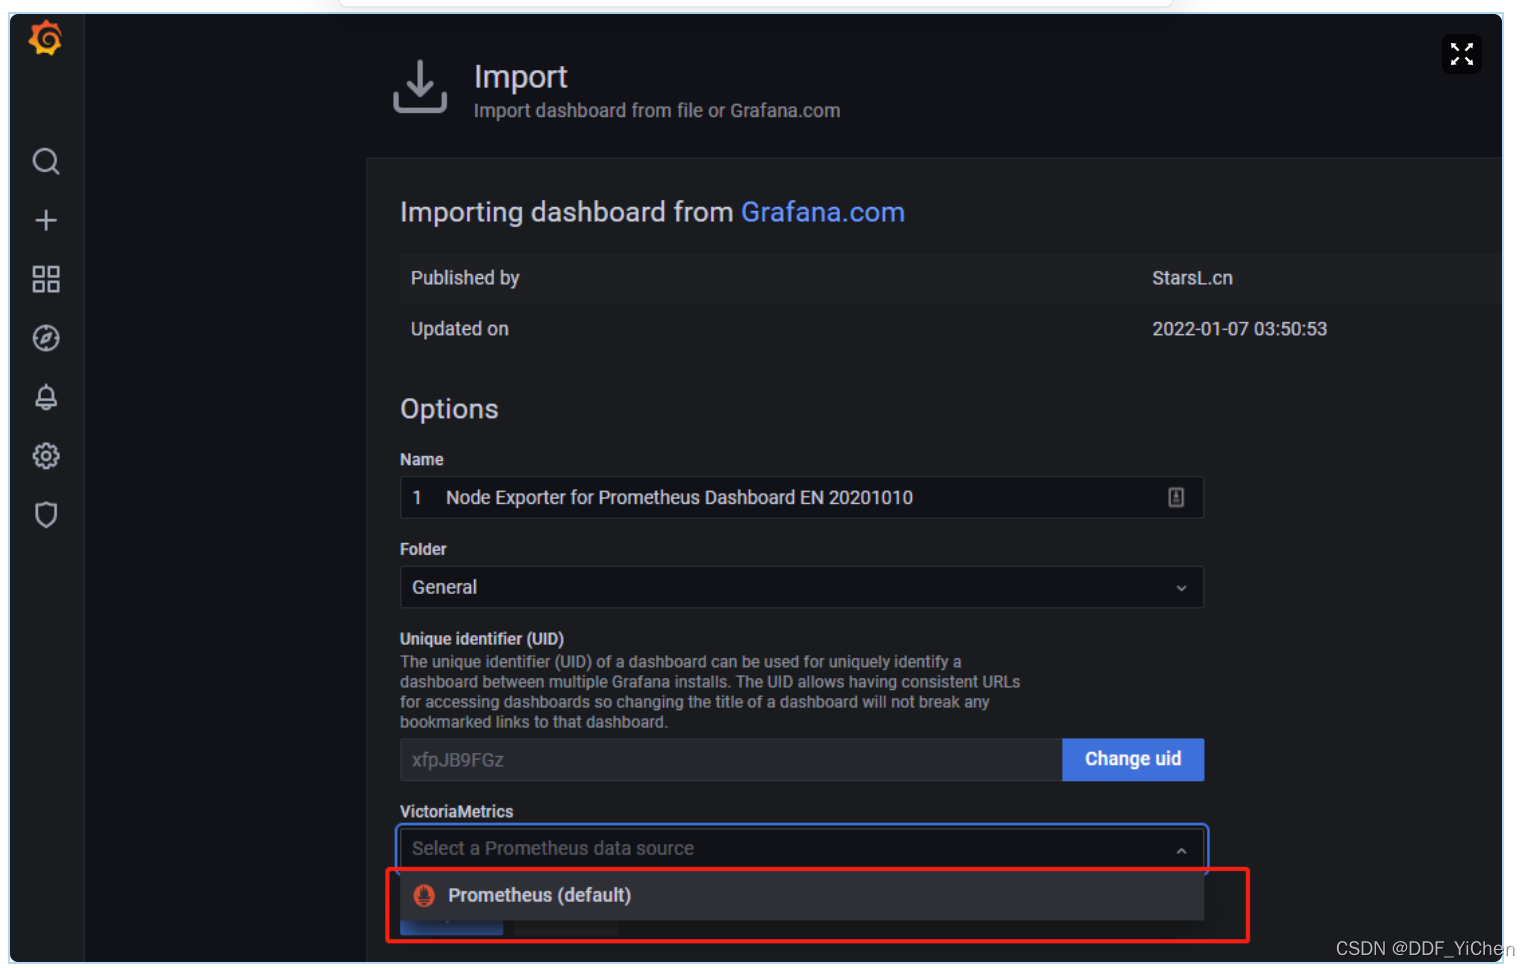The image size is (1530, 968).
Task: Click the updated date 2022-01-07 03:50:53
Action: 1239,329
